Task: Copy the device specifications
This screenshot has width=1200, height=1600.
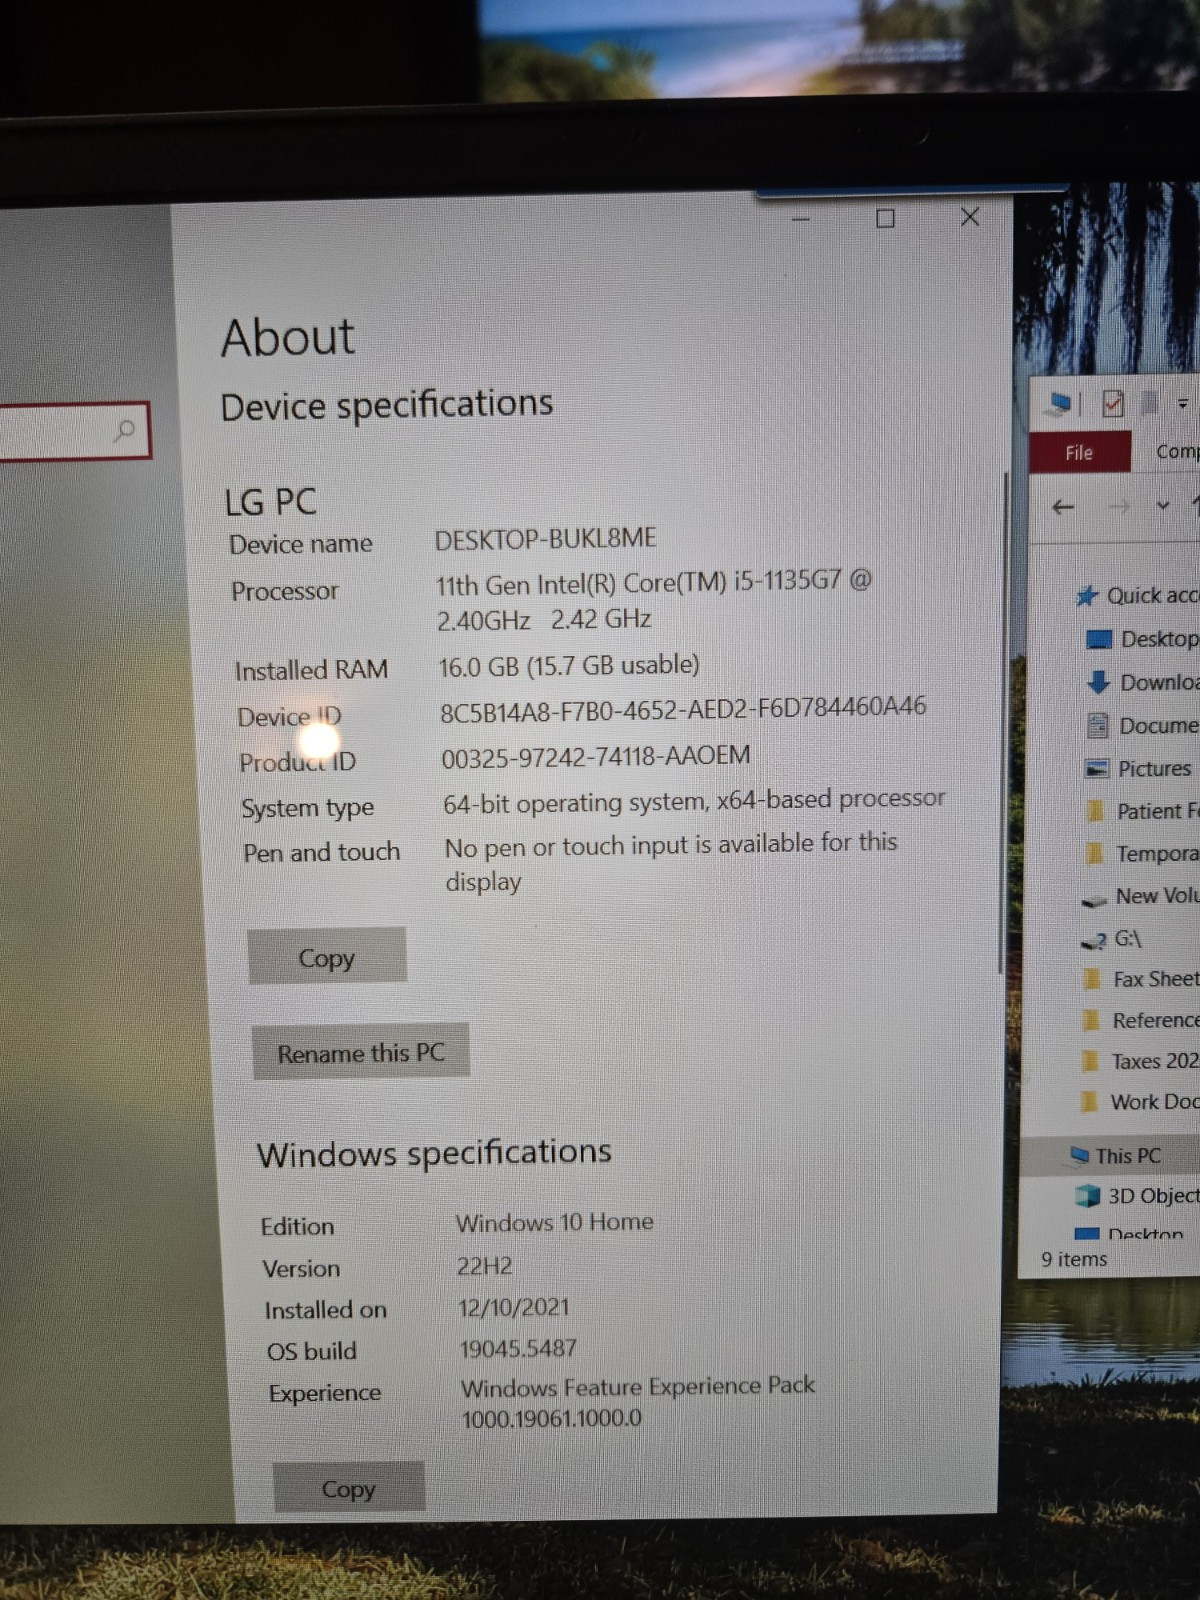Action: [327, 957]
